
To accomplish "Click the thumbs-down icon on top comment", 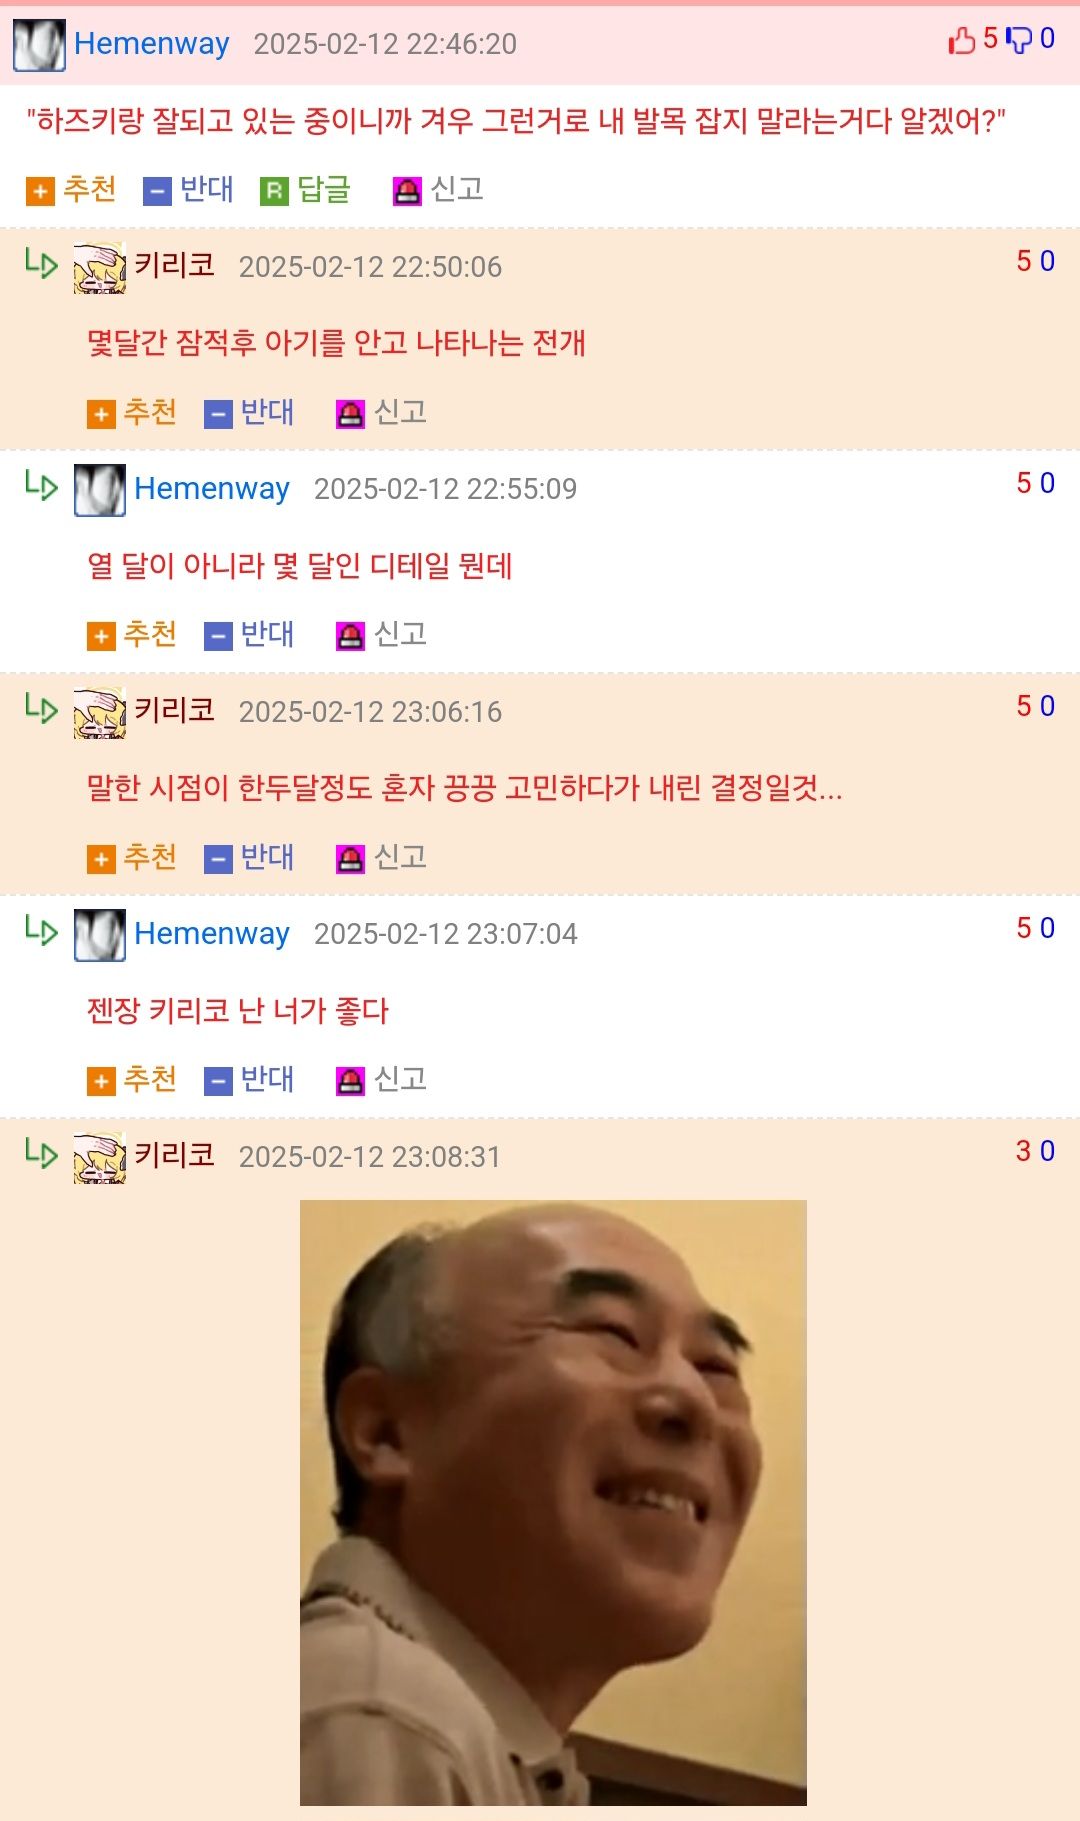I will pos(1018,40).
